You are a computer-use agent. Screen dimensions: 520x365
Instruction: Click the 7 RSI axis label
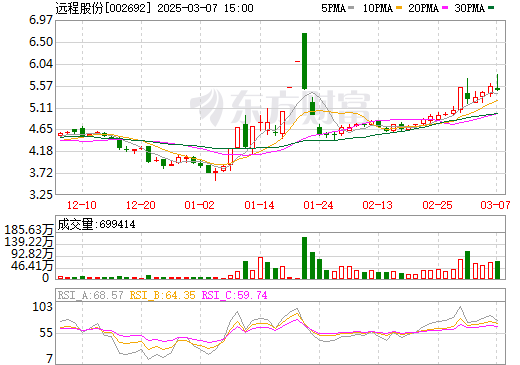click(x=50, y=359)
